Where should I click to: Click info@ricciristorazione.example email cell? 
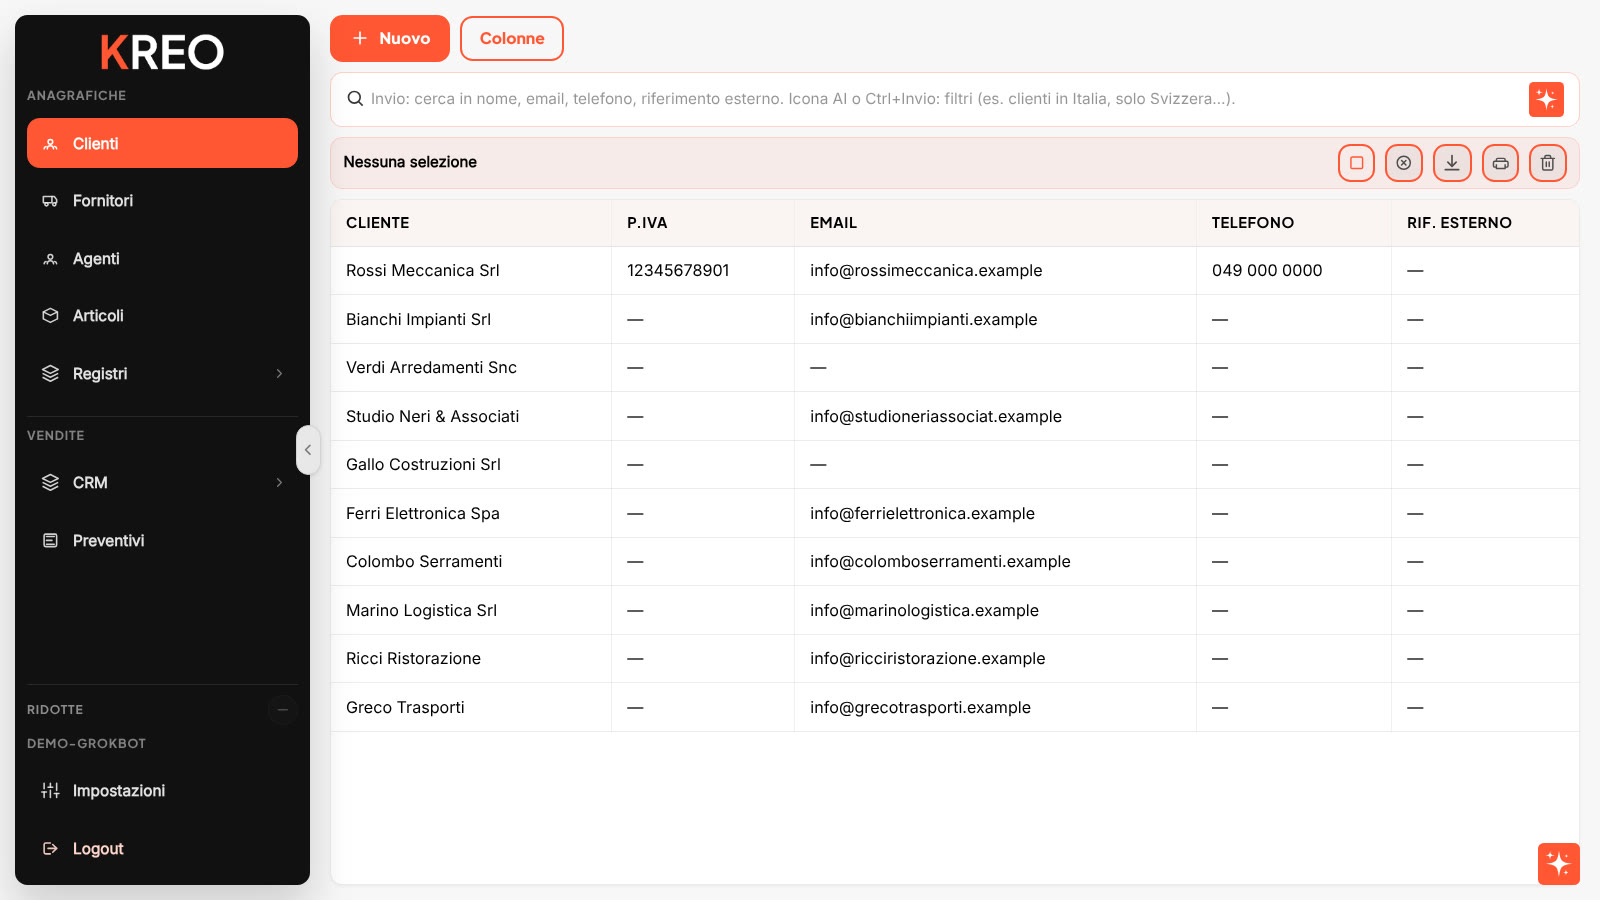coord(995,659)
